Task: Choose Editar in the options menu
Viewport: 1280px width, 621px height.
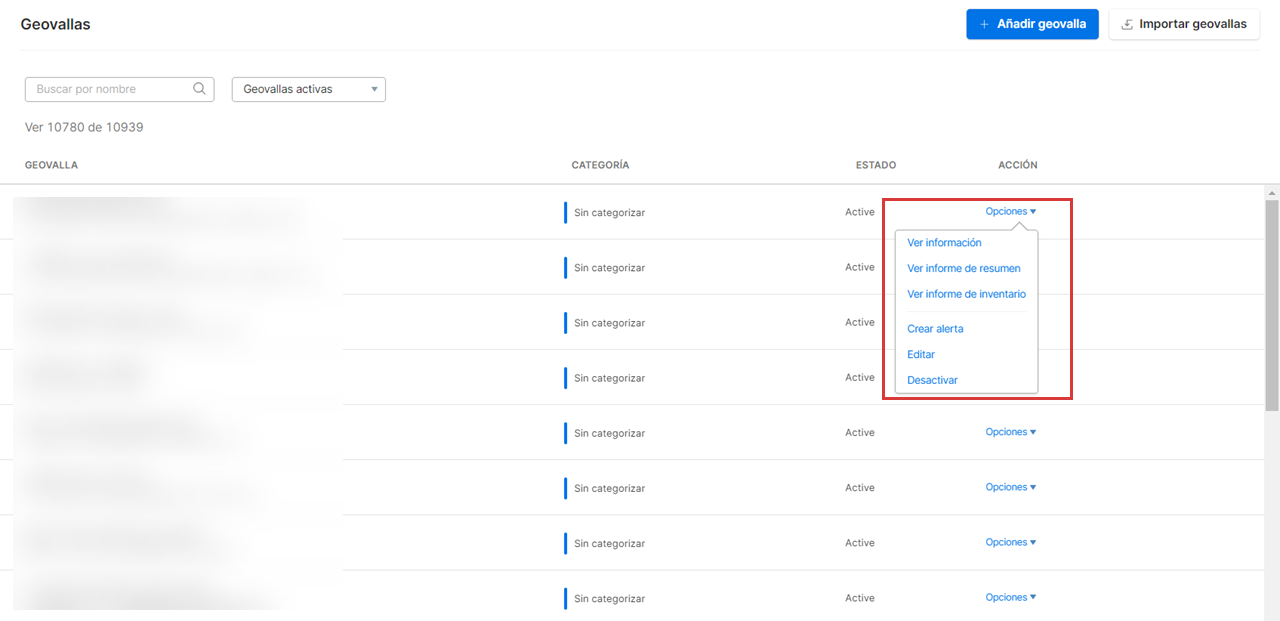Action: tap(921, 355)
